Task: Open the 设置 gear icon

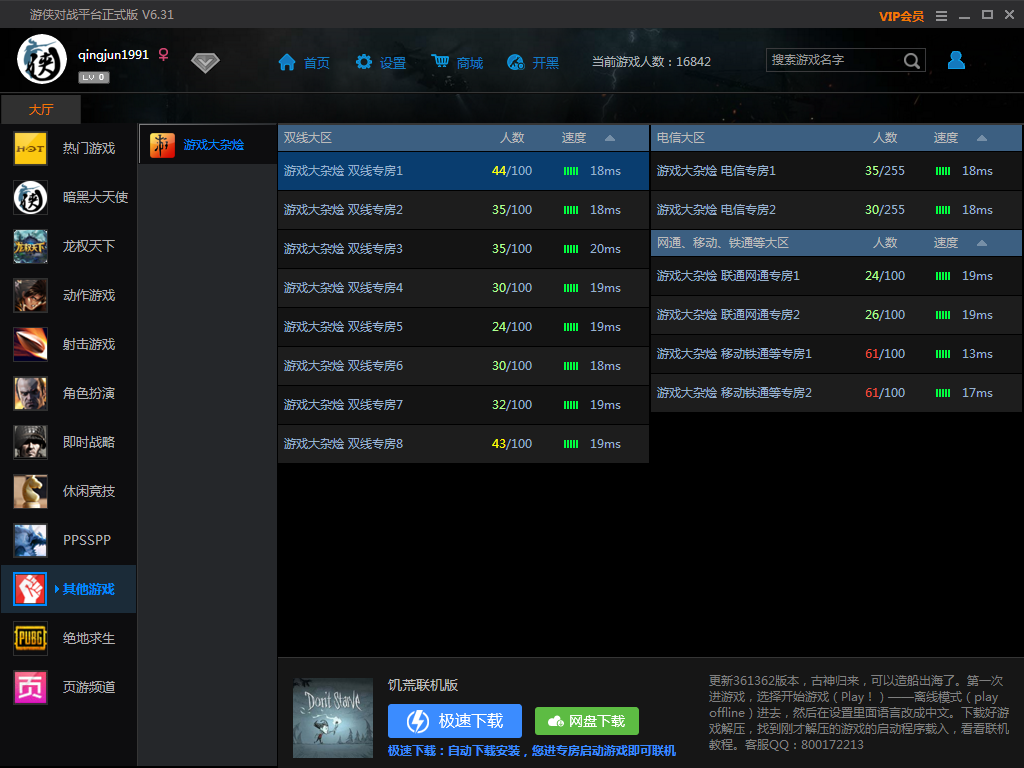Action: [364, 62]
